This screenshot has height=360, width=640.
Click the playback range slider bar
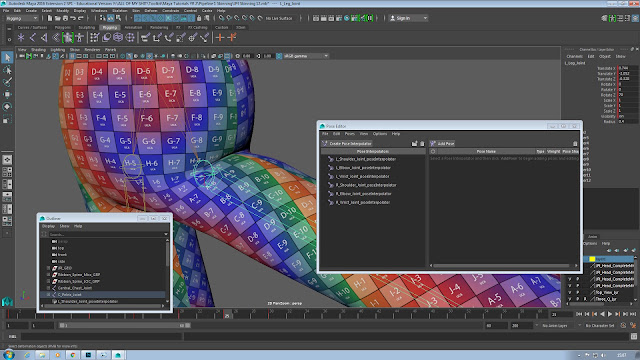pyautogui.click(x=124, y=325)
